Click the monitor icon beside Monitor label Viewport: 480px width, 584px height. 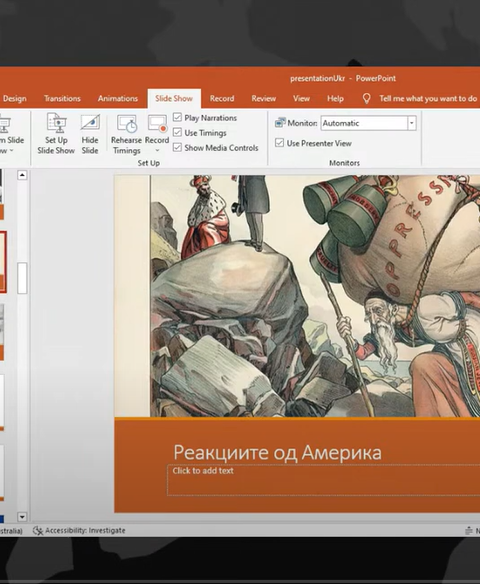point(280,123)
